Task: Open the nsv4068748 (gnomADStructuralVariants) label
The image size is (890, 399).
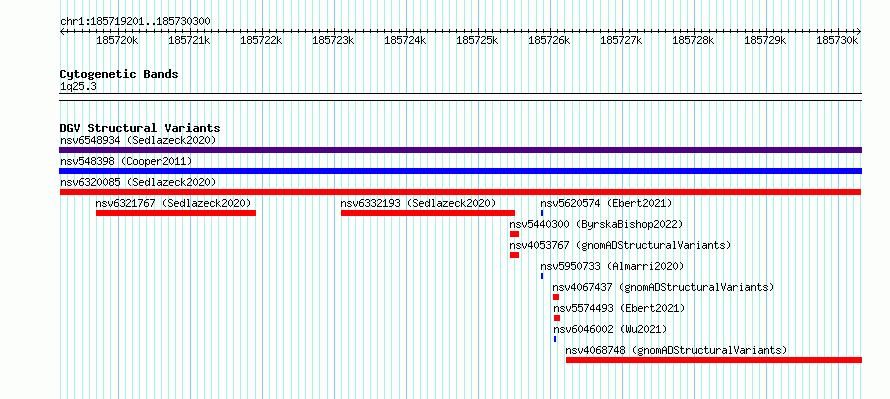Action: click(x=676, y=350)
